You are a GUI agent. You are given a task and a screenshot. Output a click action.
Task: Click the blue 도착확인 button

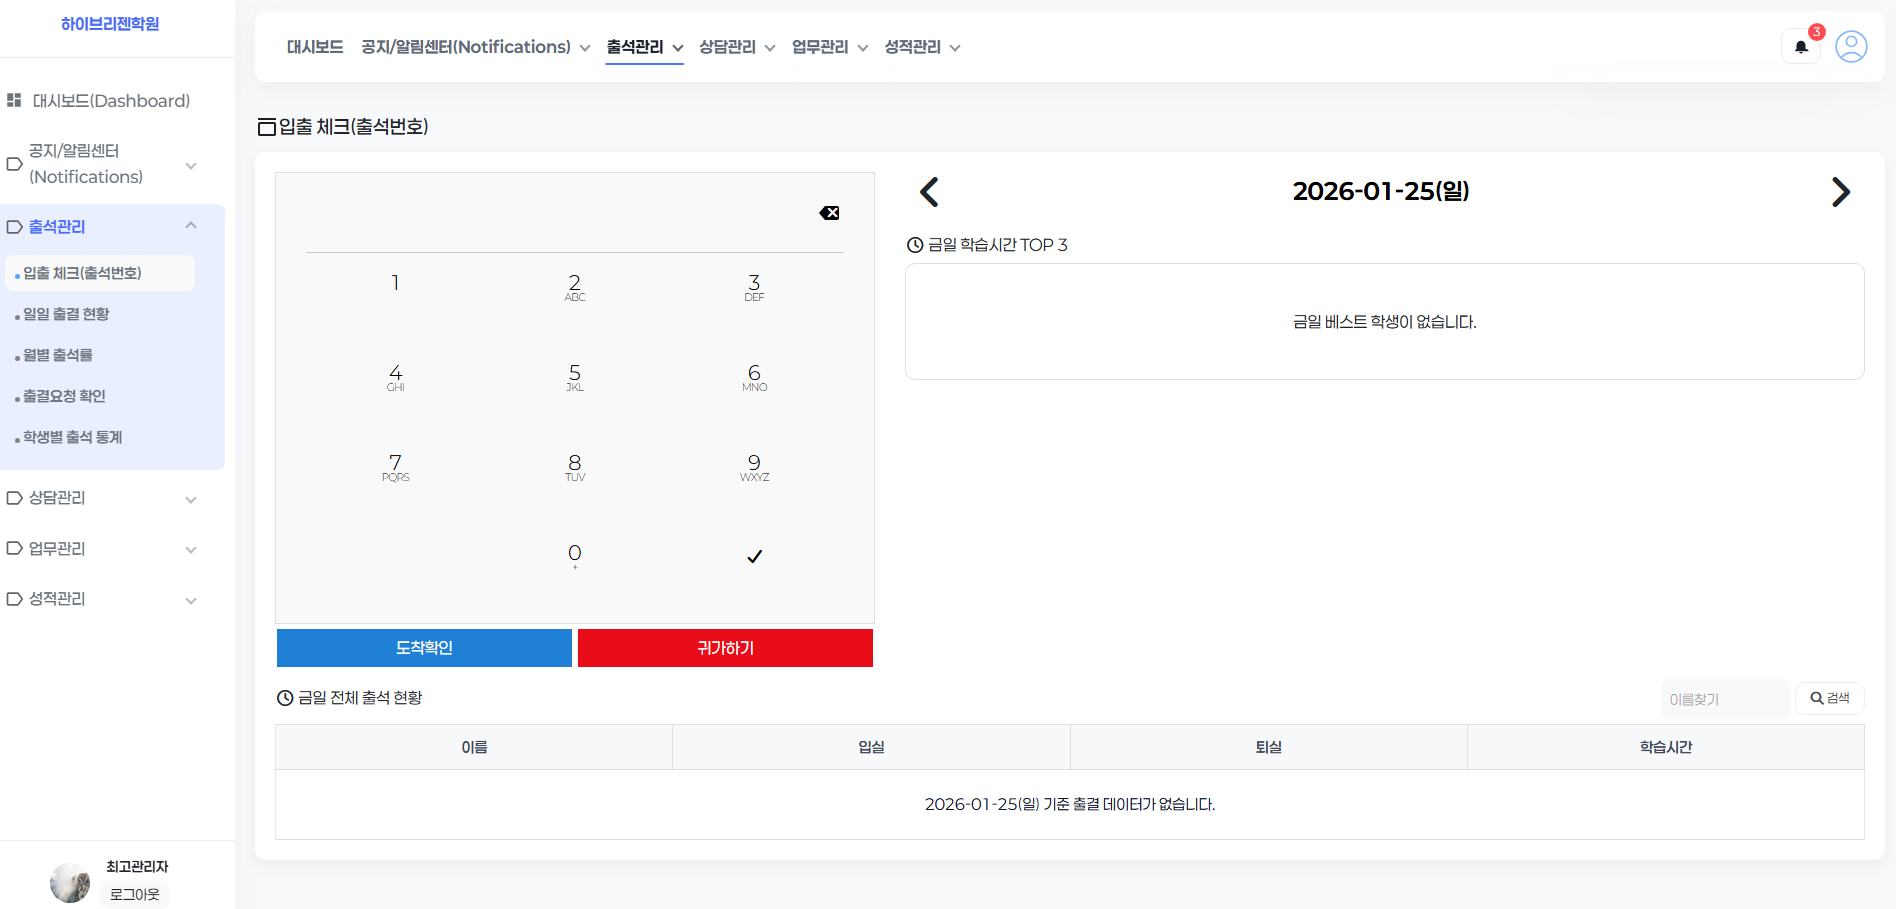(424, 648)
